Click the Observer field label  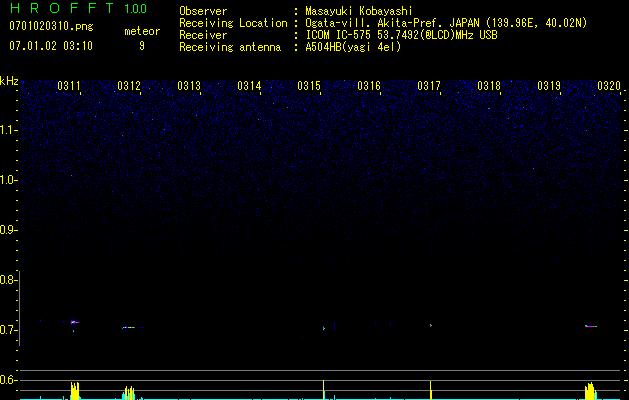pos(203,11)
